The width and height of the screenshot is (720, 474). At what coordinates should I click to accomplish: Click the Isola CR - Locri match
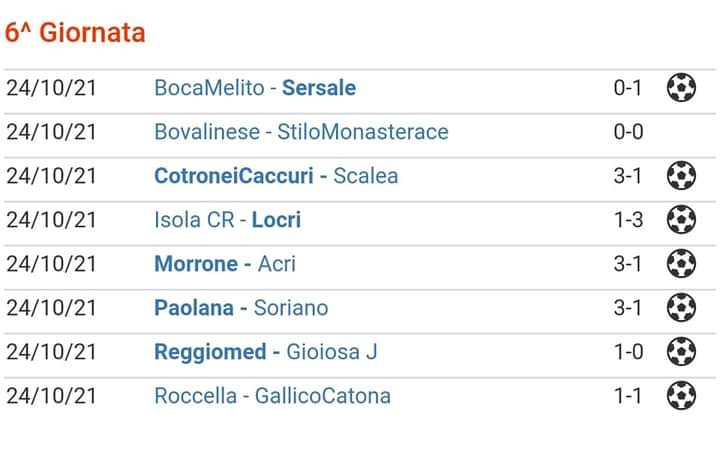(227, 220)
